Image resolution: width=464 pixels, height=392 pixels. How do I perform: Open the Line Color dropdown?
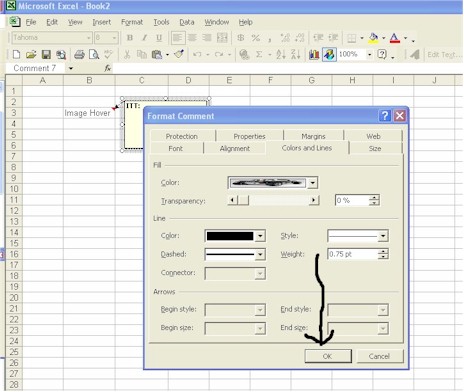point(260,236)
